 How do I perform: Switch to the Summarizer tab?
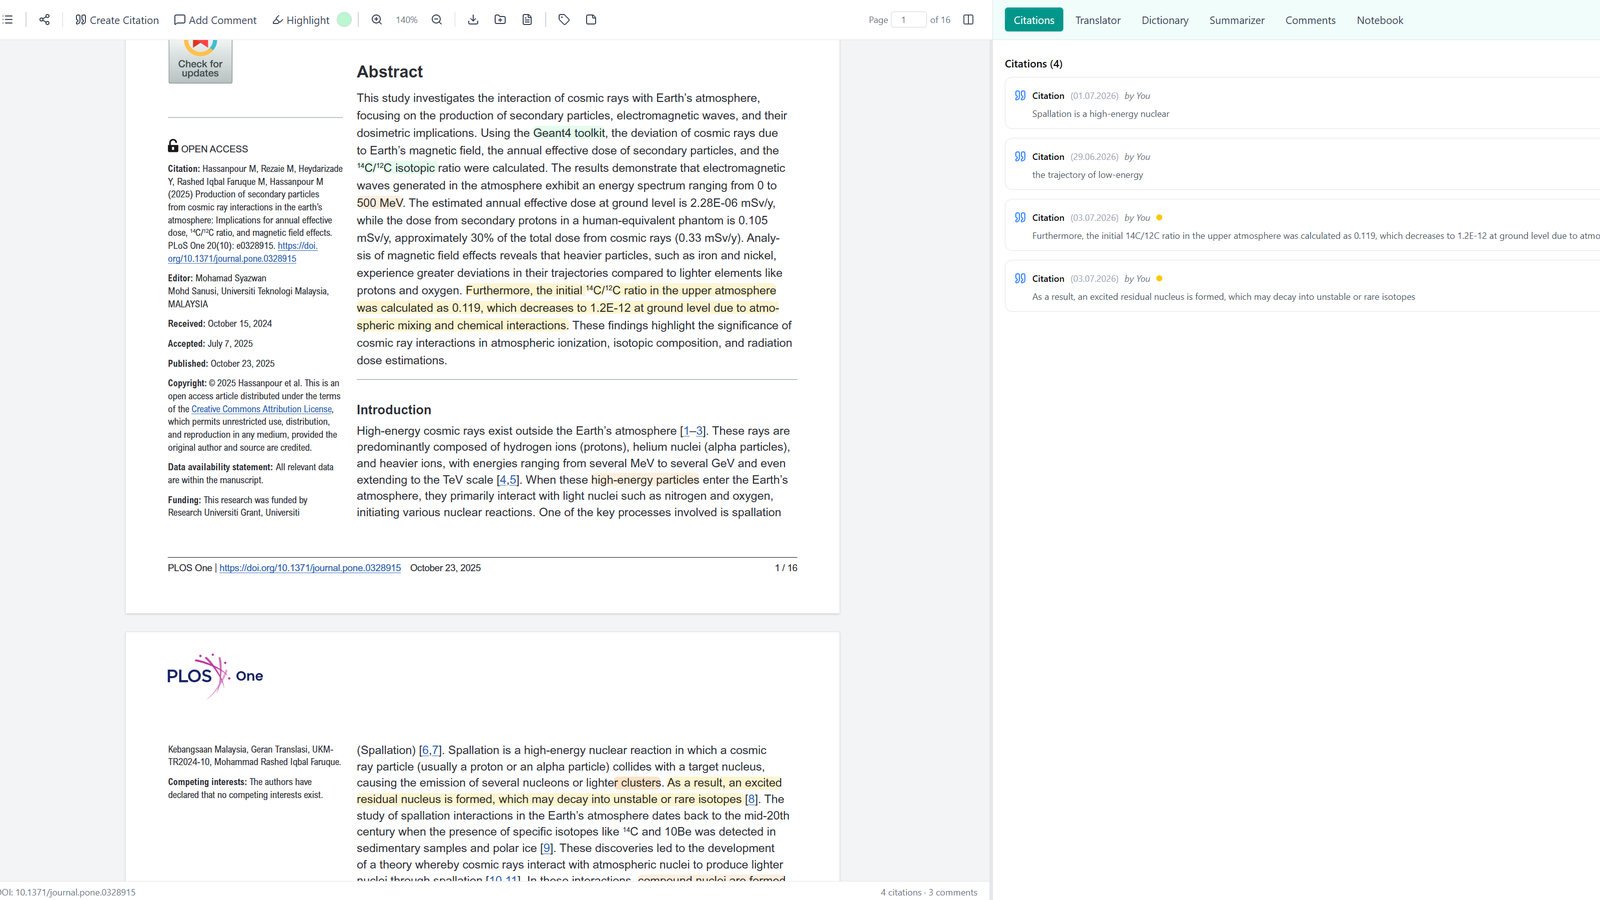(1237, 20)
